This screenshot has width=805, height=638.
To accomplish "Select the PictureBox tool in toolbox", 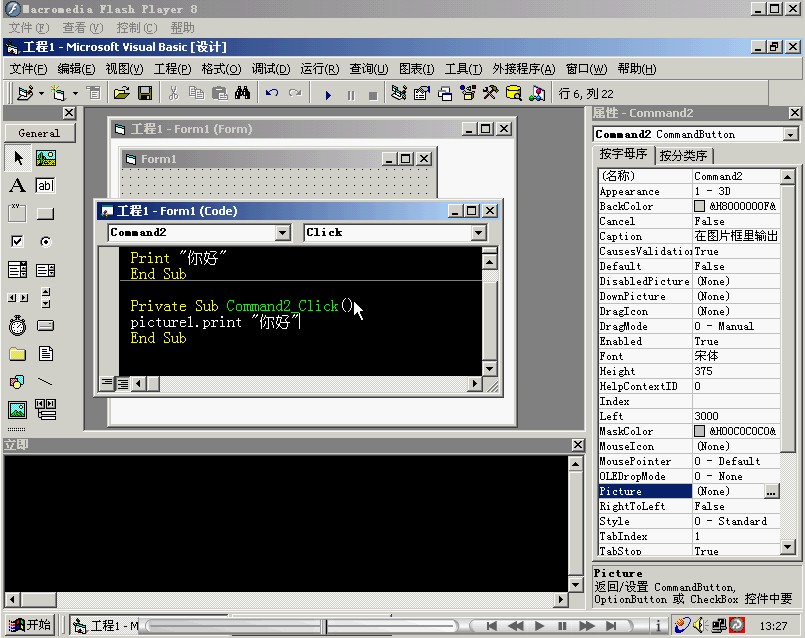I will [x=46, y=158].
